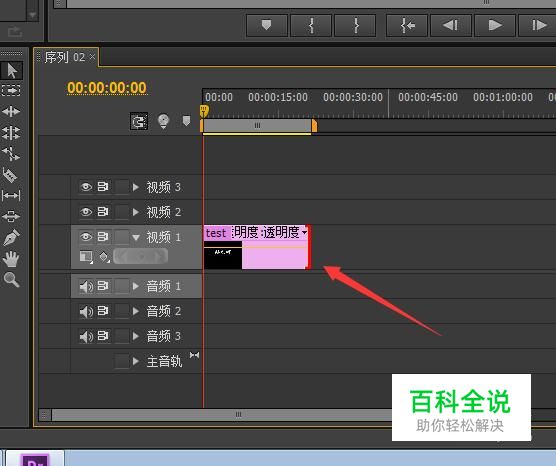Click Mark Out point button
Image resolution: width=556 pixels, height=466 pixels.
[x=355, y=25]
